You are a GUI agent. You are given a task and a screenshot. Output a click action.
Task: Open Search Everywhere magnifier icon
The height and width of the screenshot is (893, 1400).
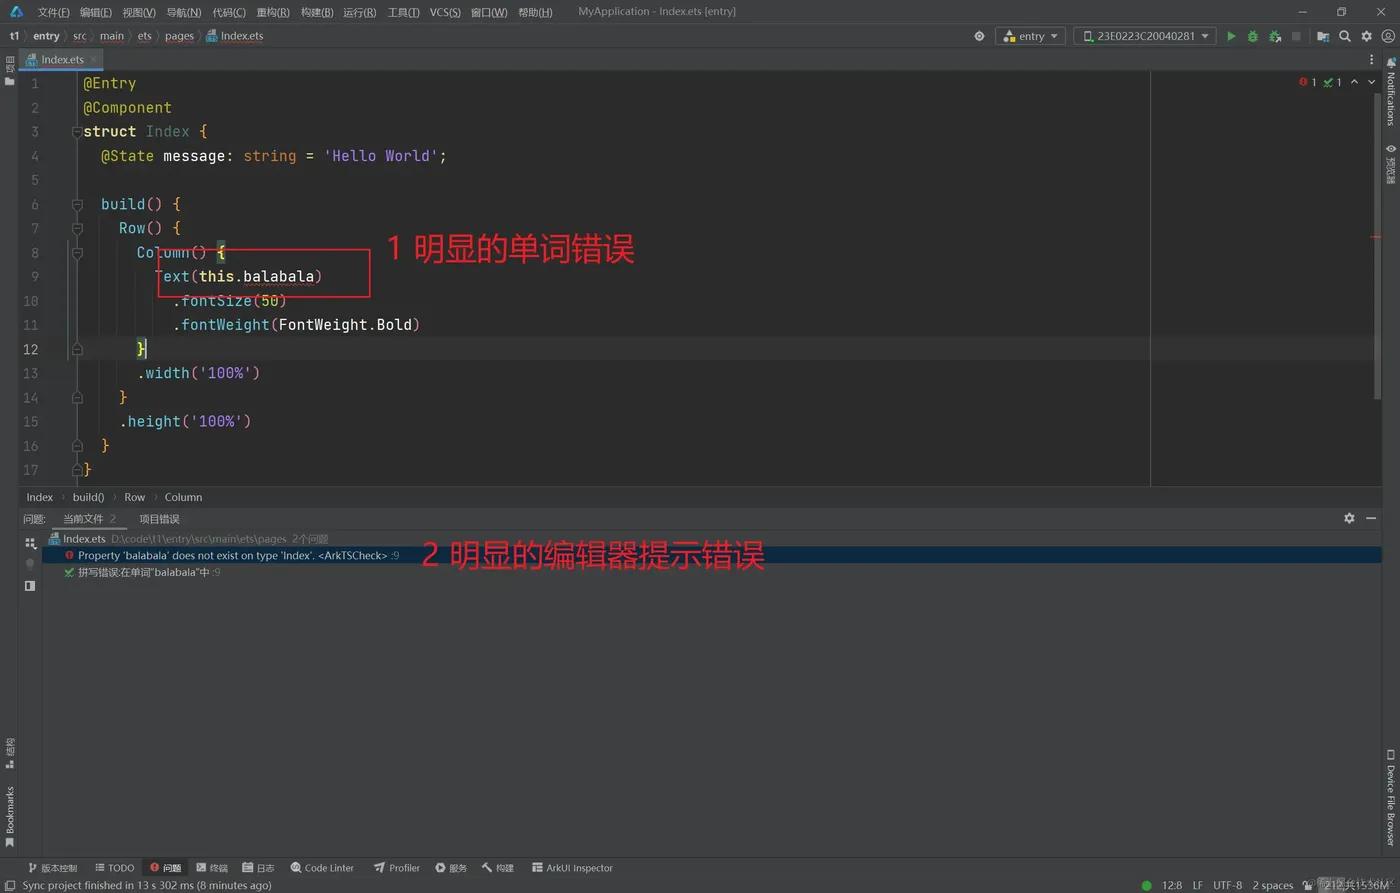(x=1345, y=36)
